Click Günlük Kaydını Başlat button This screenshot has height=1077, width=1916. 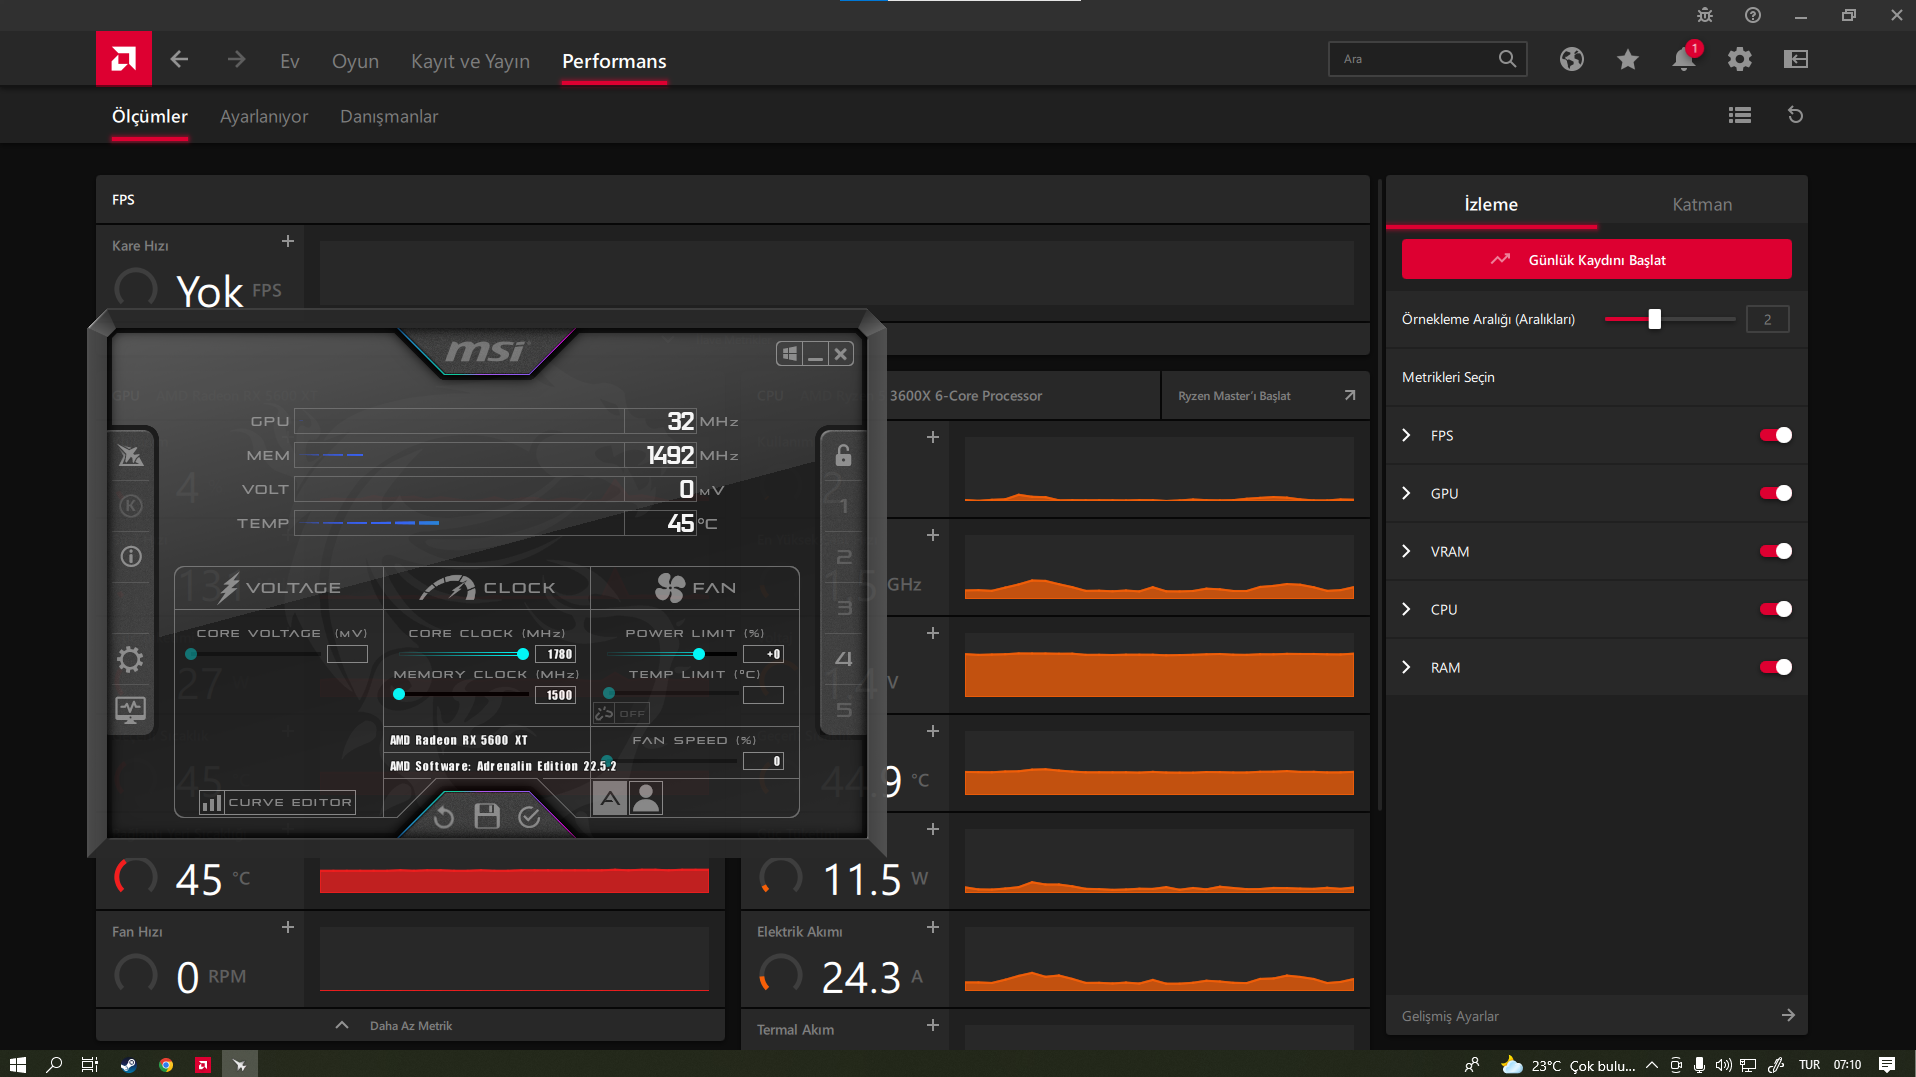click(1596, 259)
